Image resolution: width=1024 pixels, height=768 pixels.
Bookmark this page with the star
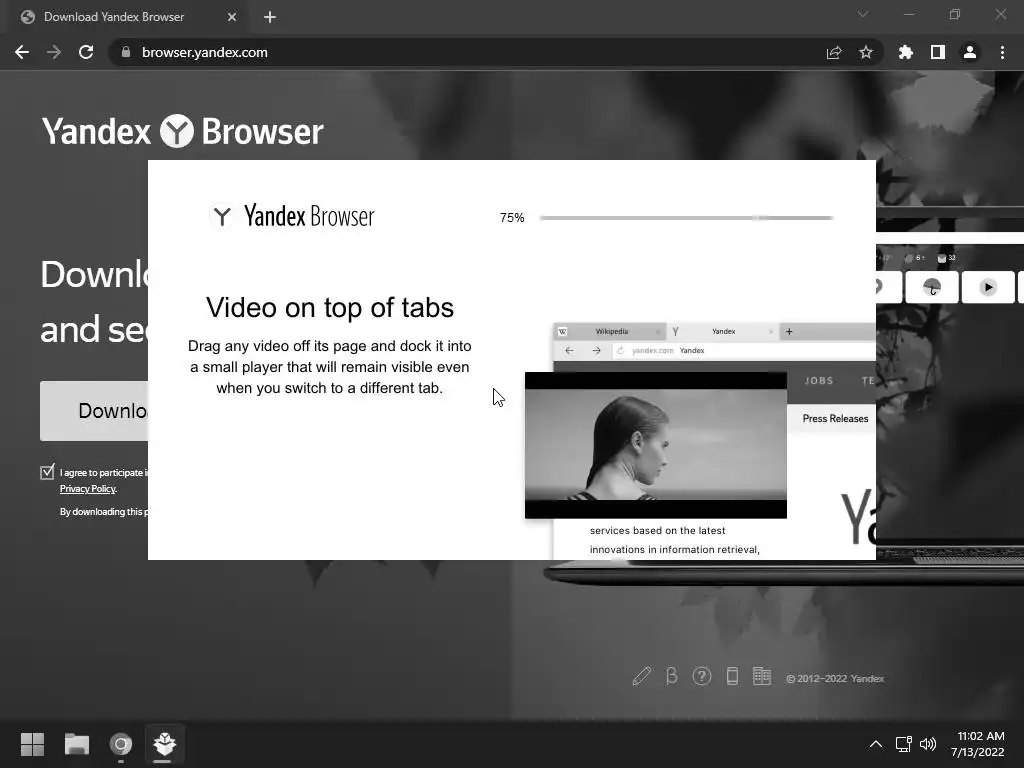[x=866, y=52]
